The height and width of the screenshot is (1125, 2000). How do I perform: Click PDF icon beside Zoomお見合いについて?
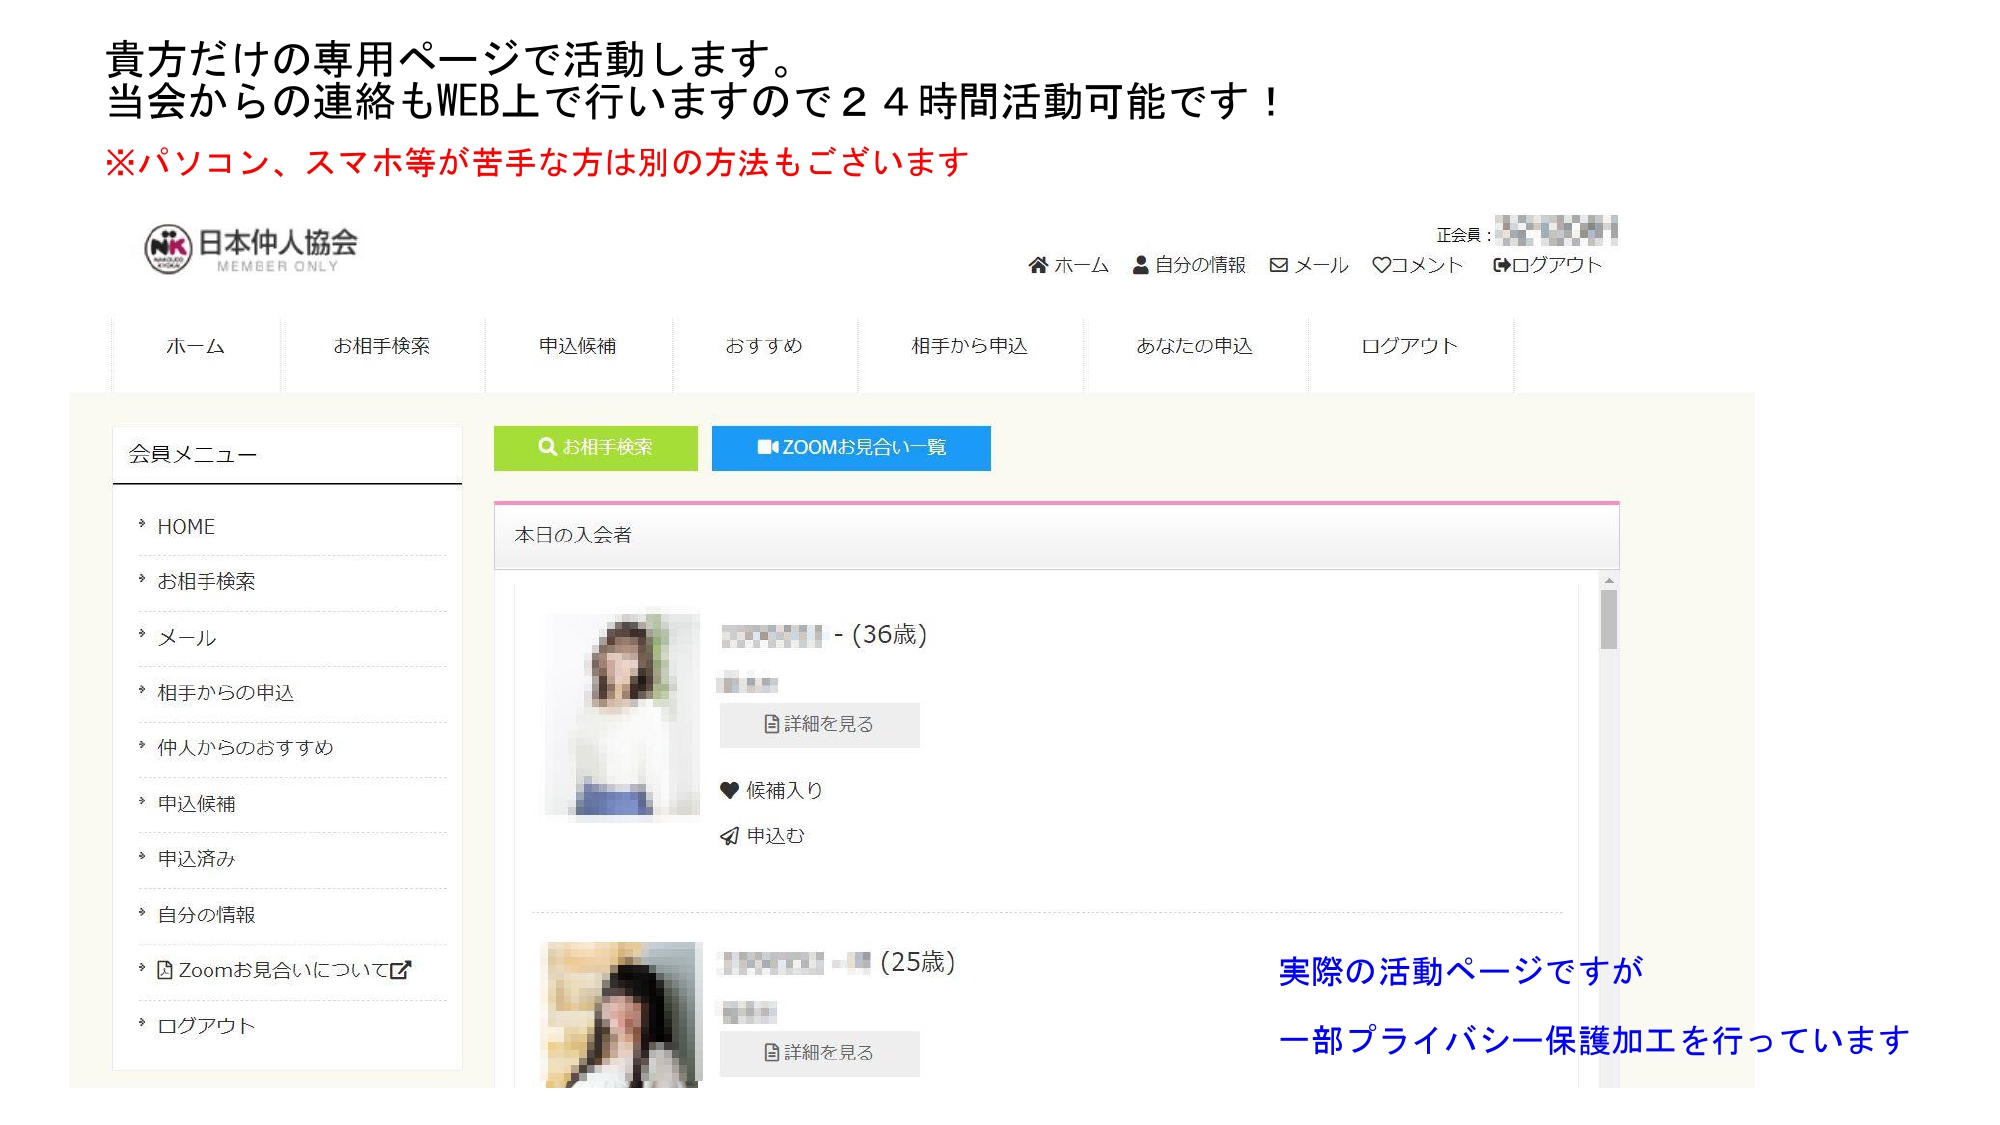tap(166, 970)
